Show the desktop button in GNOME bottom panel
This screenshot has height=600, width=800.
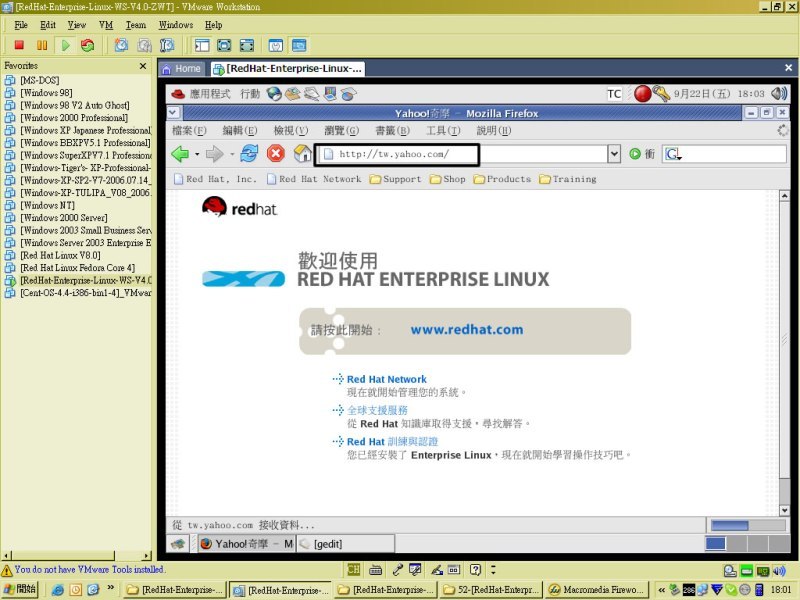(178, 544)
